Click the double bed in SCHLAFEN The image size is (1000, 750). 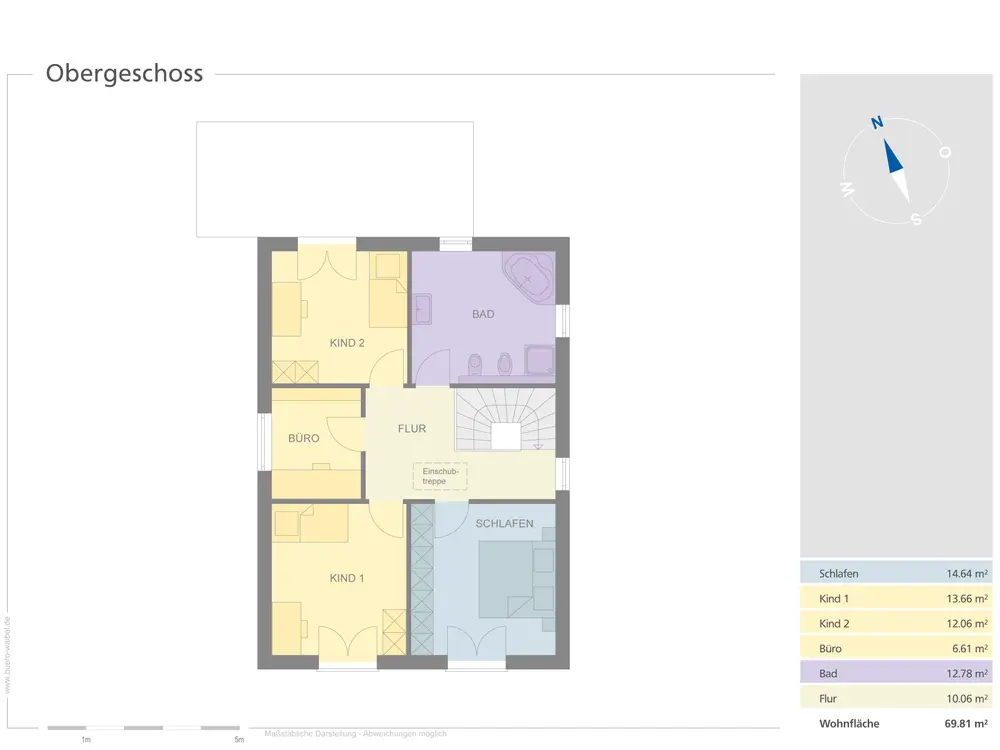point(516,580)
